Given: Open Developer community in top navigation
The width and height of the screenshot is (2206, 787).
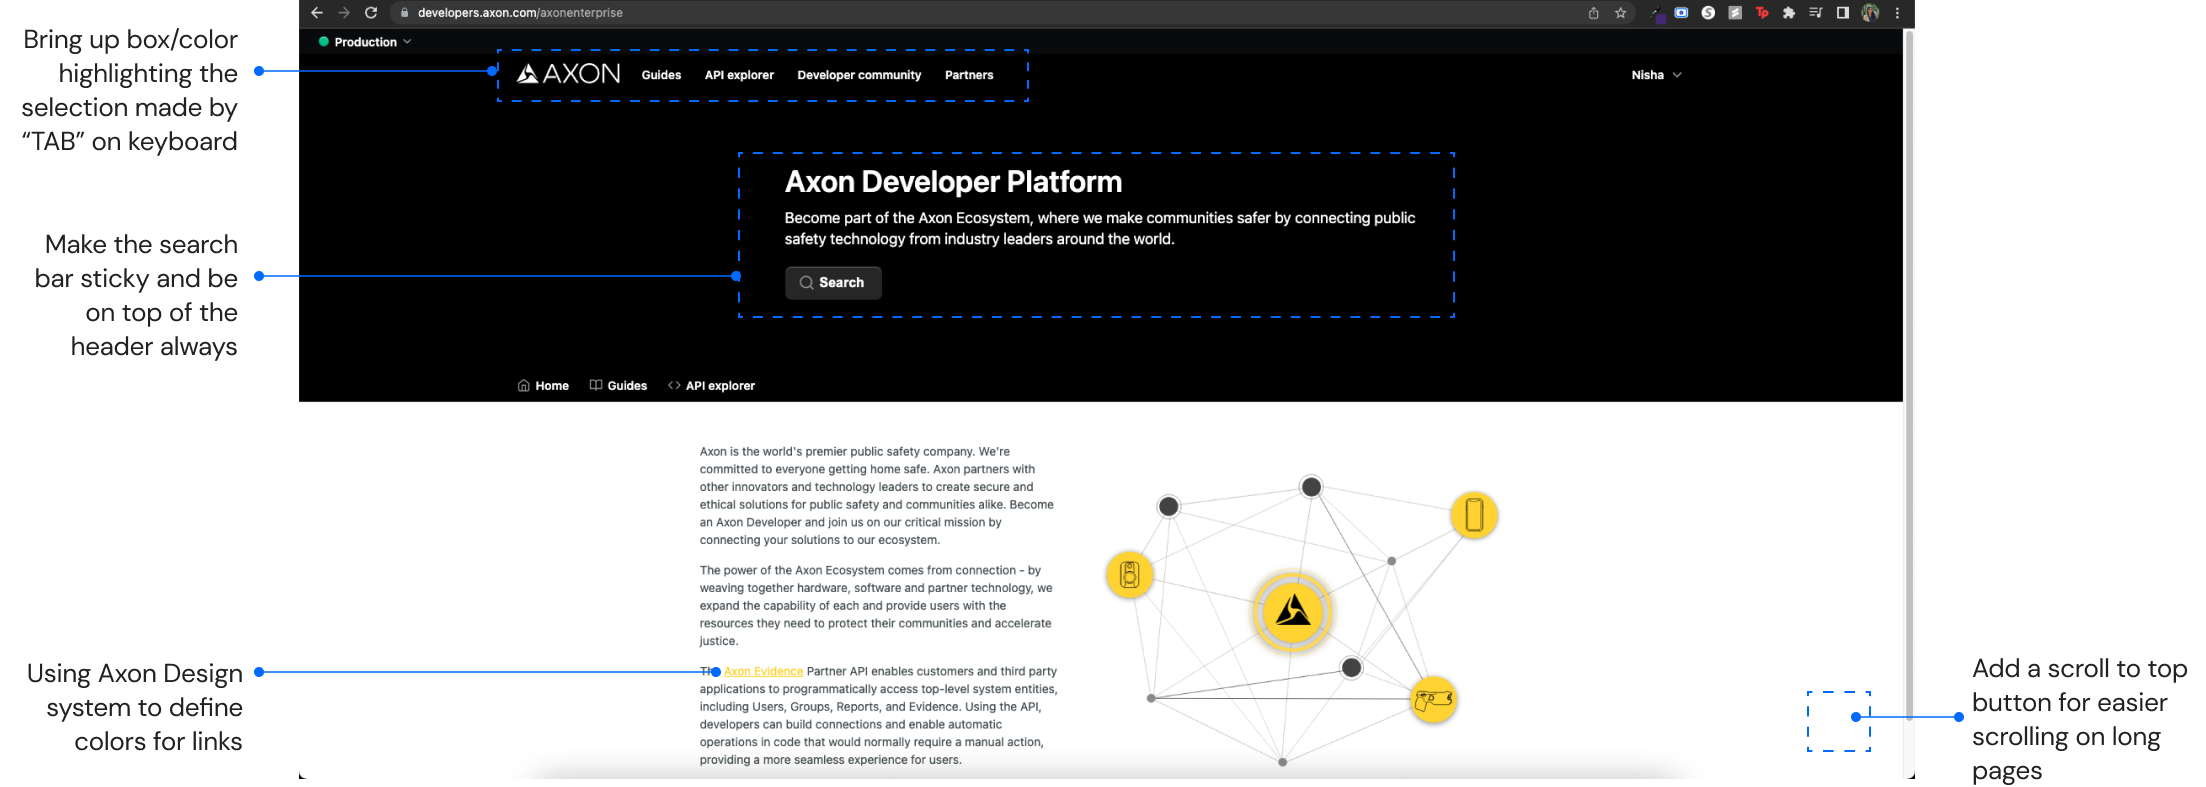Looking at the screenshot, I should coord(859,75).
